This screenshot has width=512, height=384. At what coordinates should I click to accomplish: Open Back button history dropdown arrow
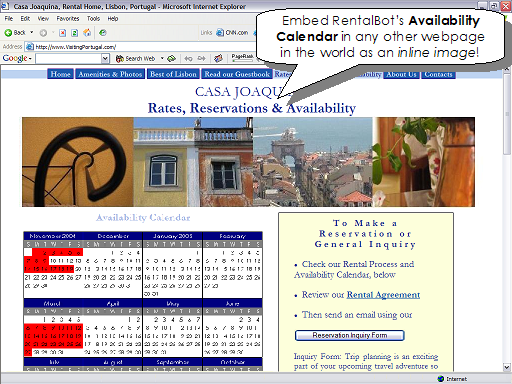tap(32, 33)
